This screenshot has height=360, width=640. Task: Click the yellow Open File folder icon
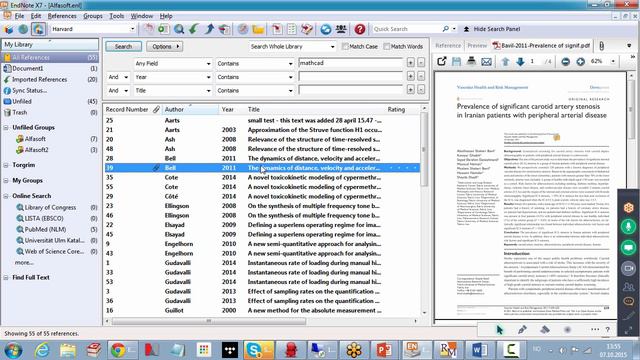point(258,29)
